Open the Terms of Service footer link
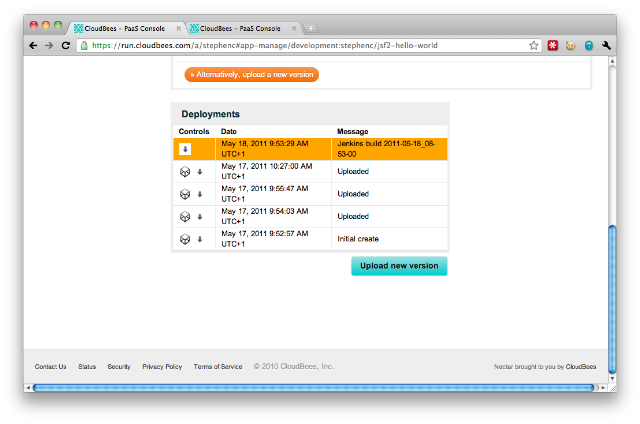640x424 pixels. 218,366
